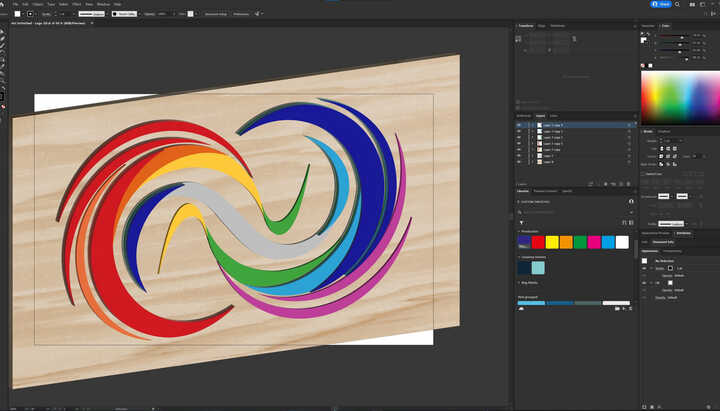Switch to the Gradient panel tab
This screenshot has height=411, width=720.
point(664,131)
